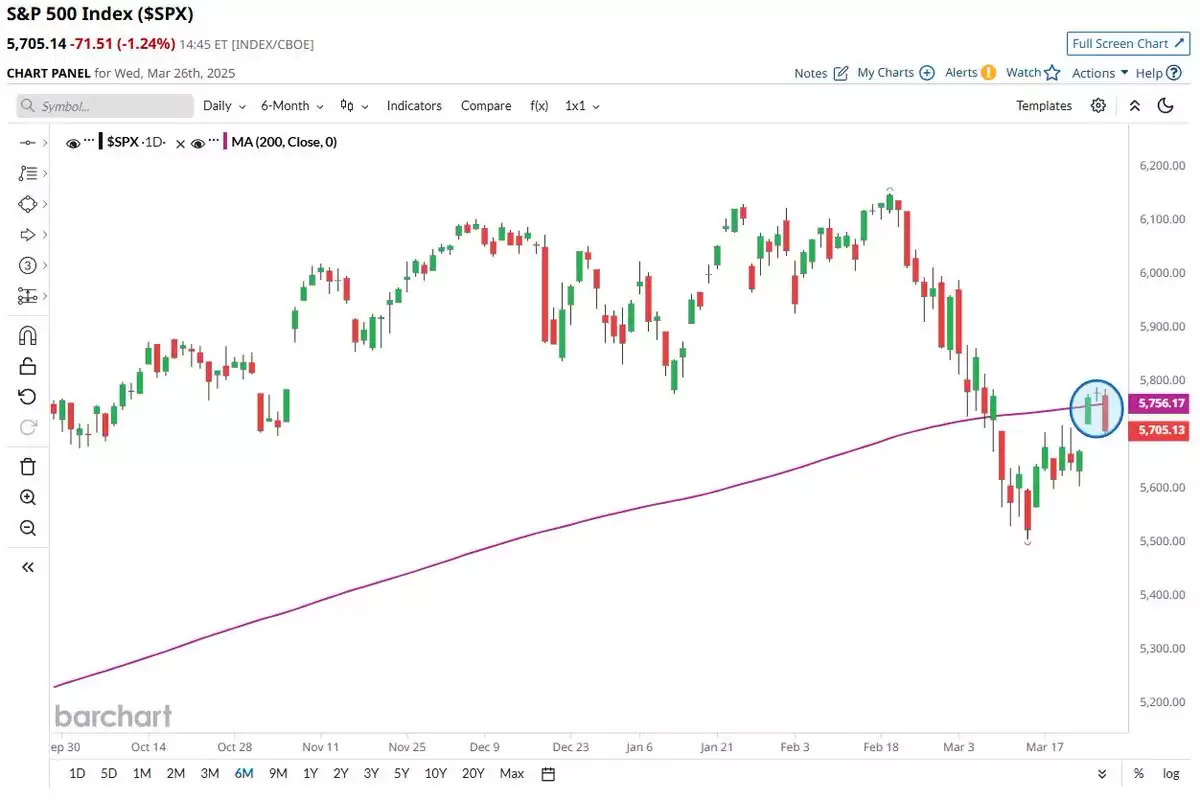
Task: Open the 6-Month period dropdown
Action: pyautogui.click(x=292, y=106)
